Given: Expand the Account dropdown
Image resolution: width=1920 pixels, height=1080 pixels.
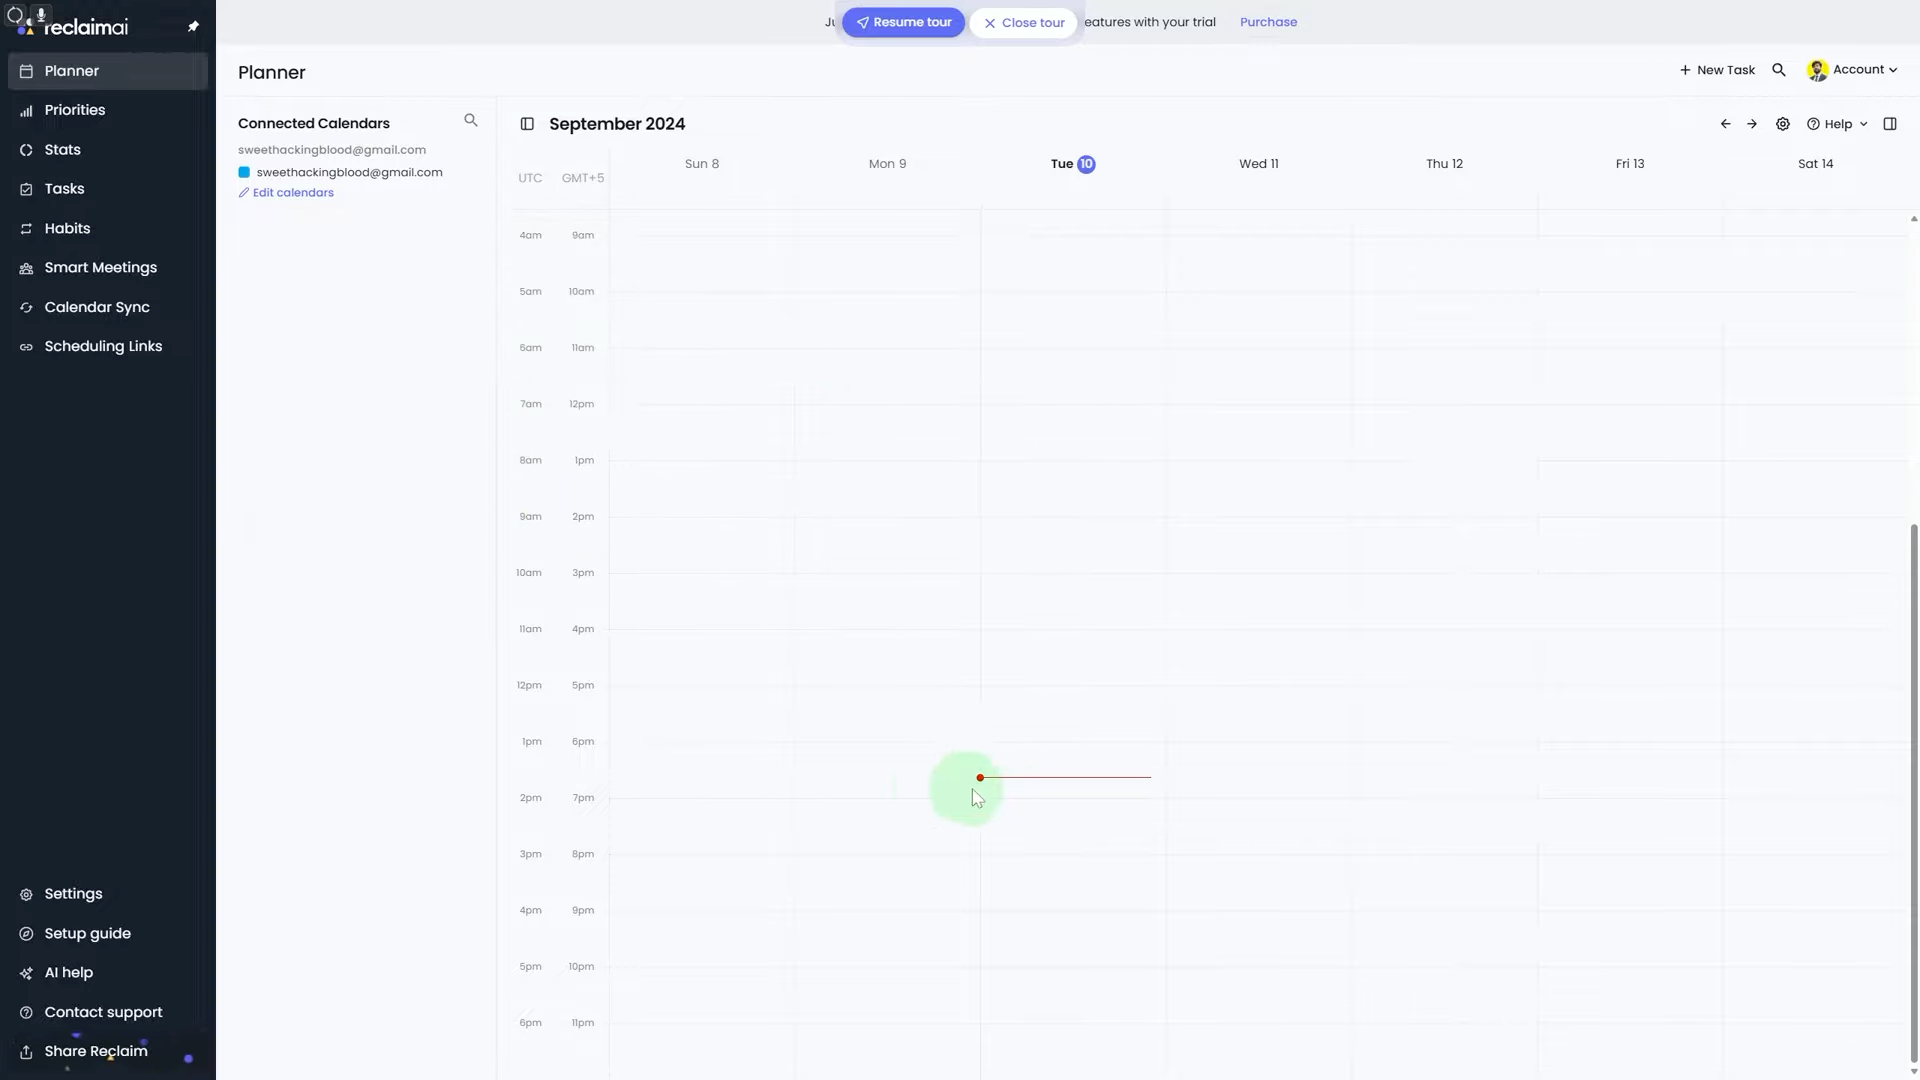Looking at the screenshot, I should [x=1853, y=70].
